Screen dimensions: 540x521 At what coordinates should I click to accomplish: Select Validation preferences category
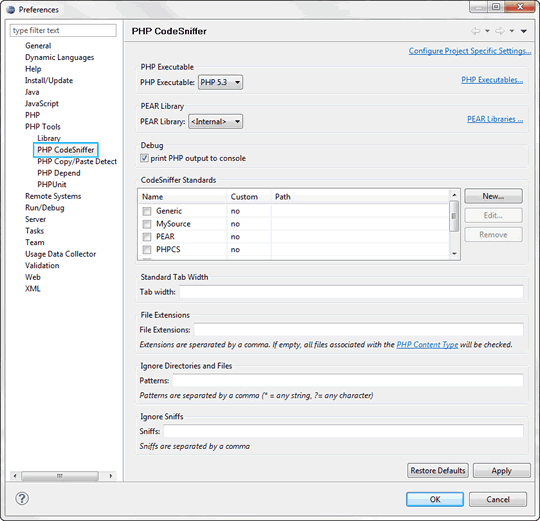coord(42,265)
